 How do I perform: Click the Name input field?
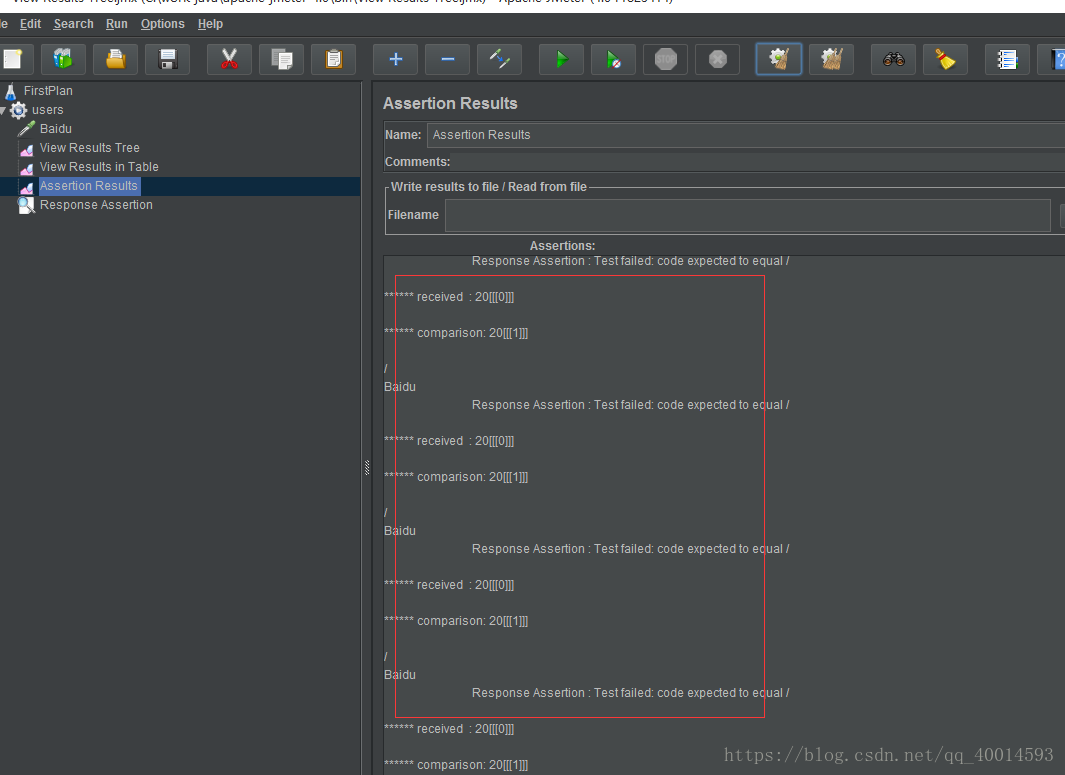coord(746,135)
